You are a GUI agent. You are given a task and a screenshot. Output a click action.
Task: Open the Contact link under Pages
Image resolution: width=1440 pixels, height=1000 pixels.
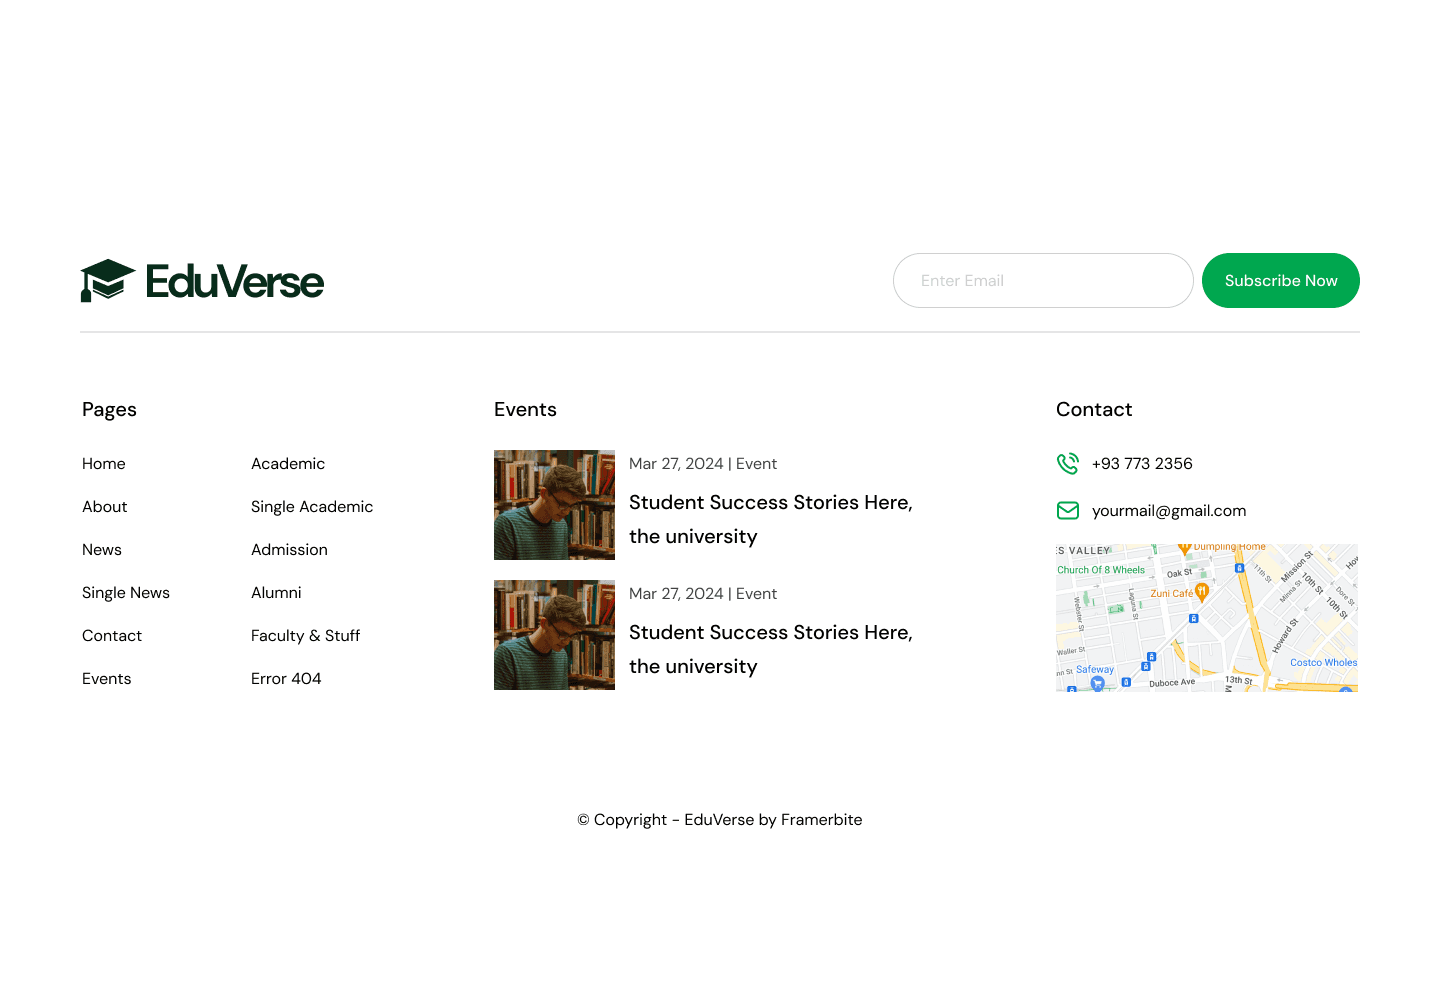(x=112, y=636)
